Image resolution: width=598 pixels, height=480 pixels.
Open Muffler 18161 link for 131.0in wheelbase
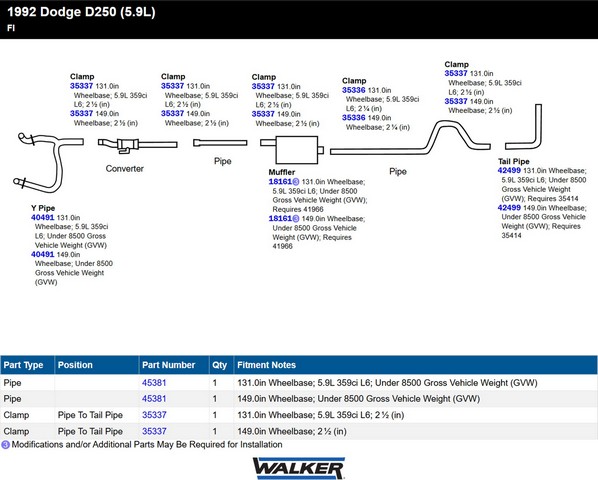(280, 182)
